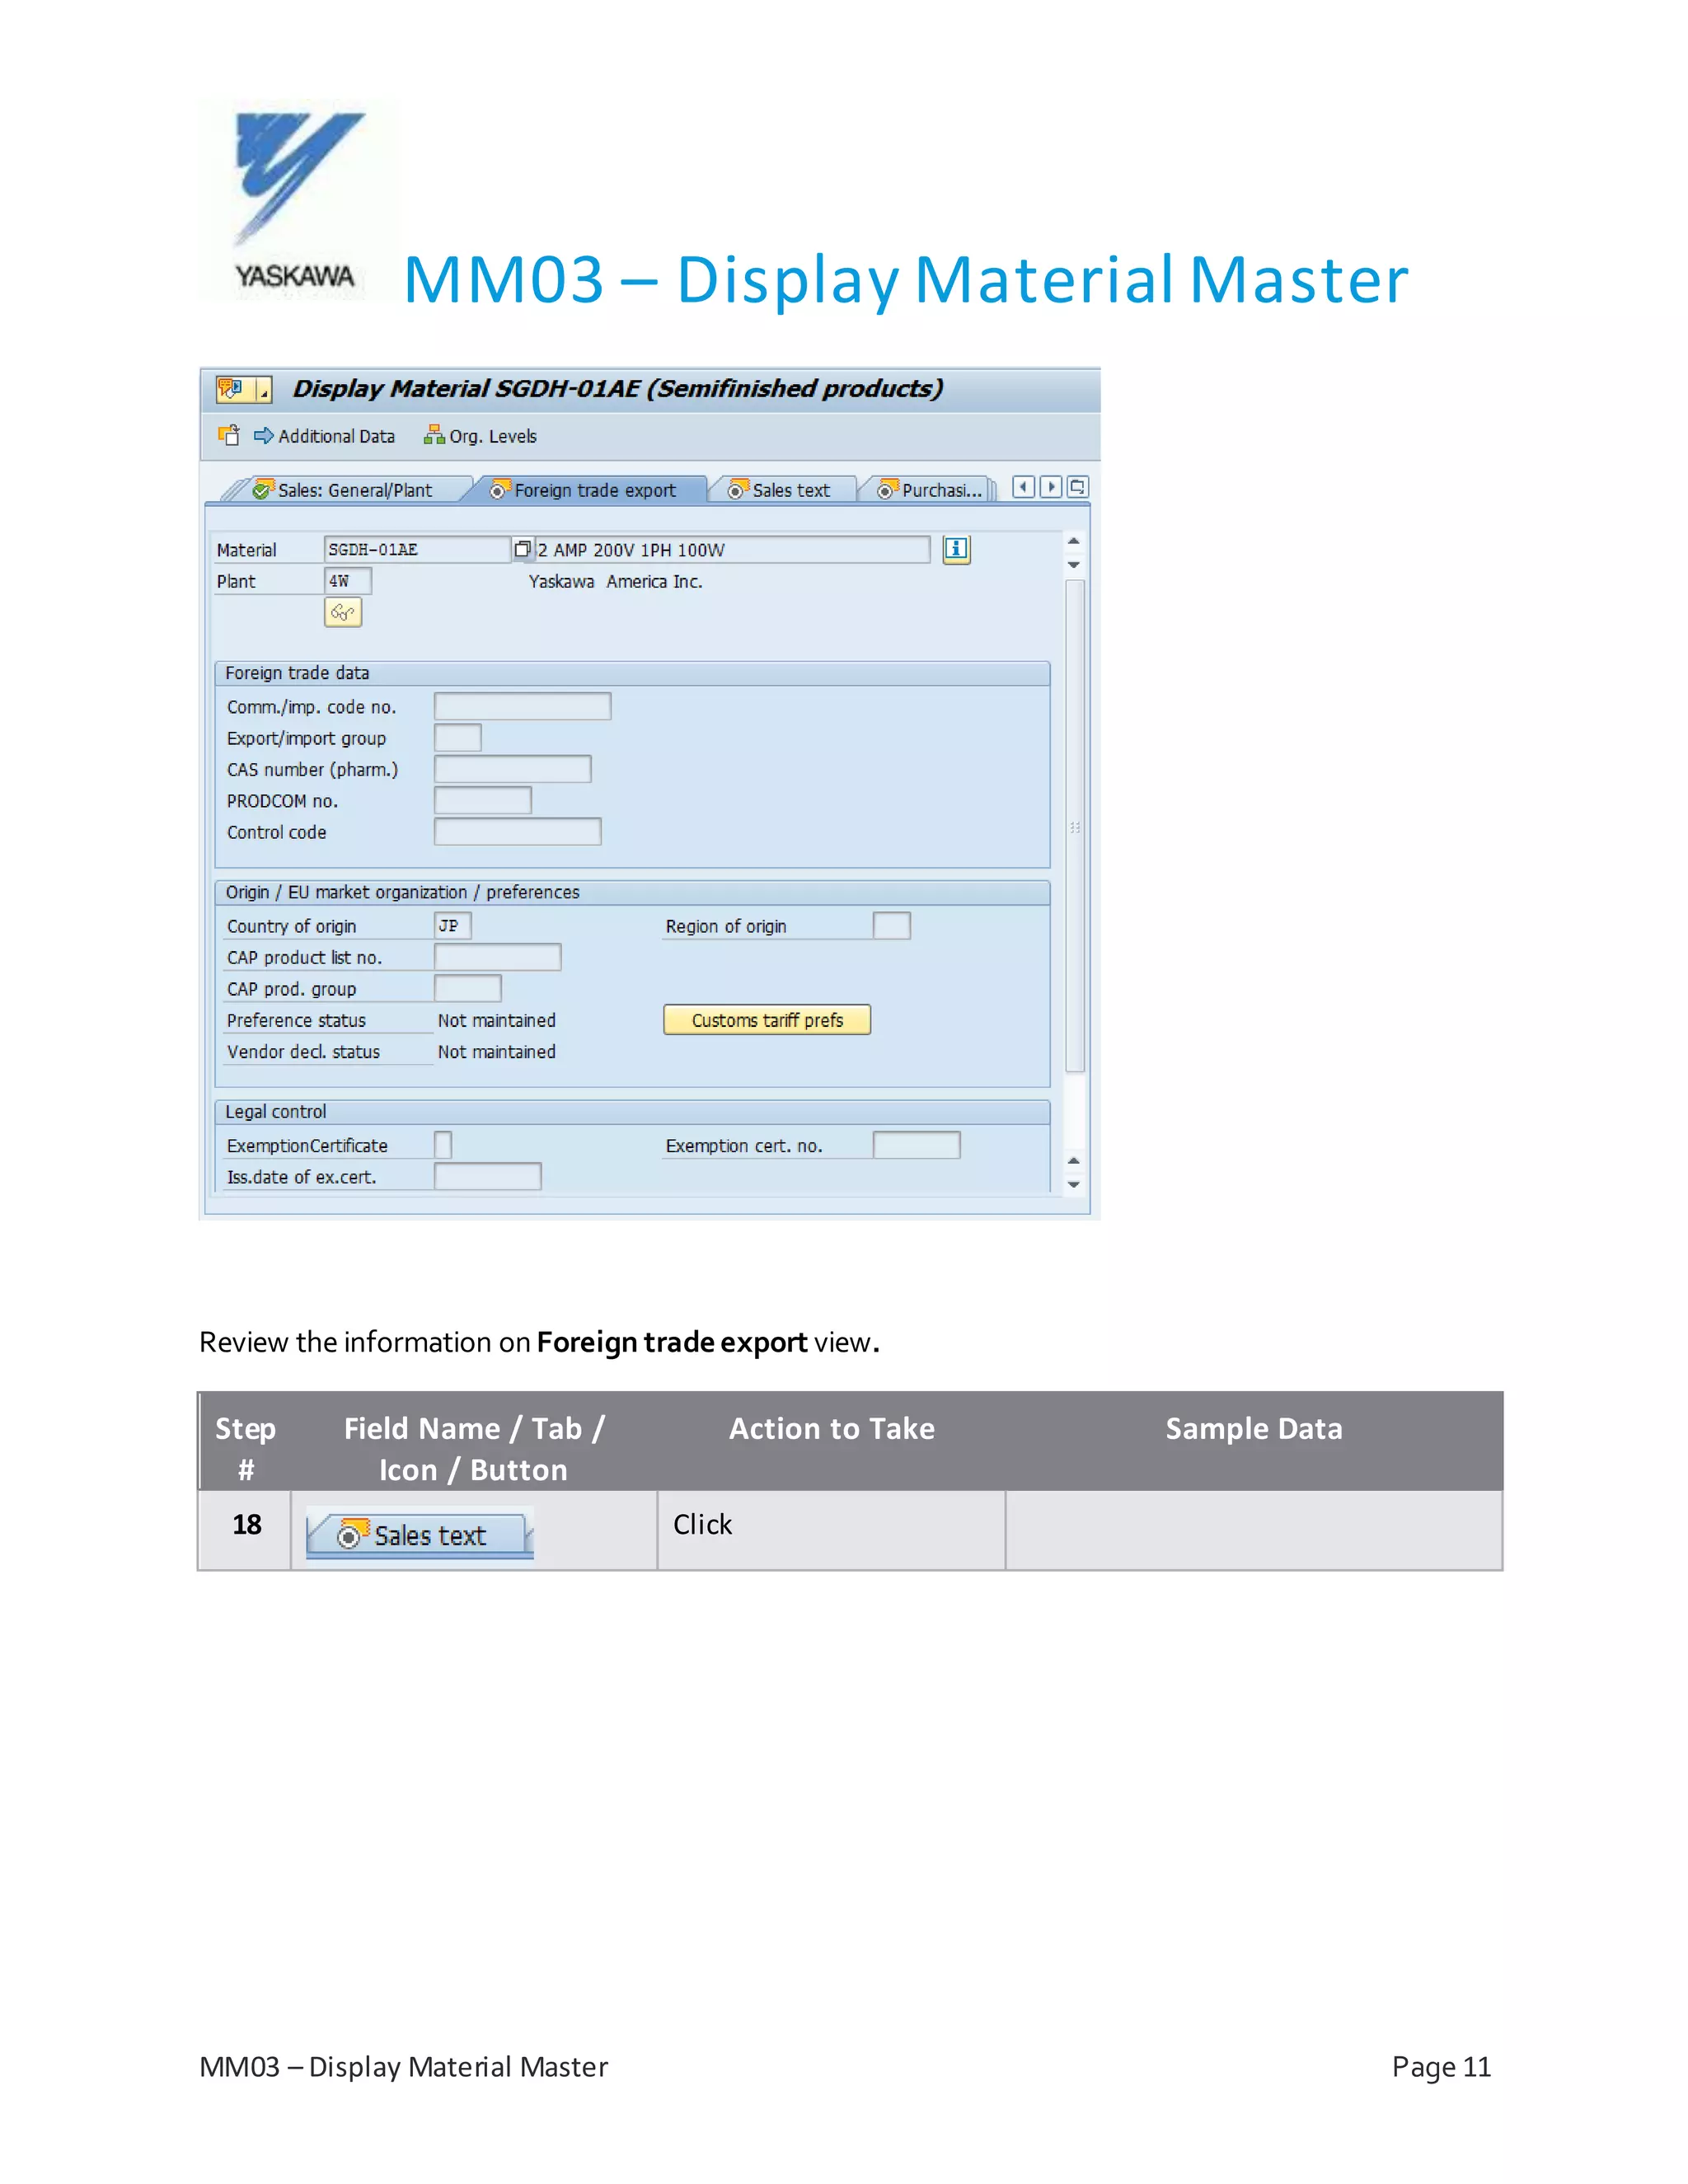
Task: Click the Sales text image in step 18 row
Action: (x=420, y=1534)
